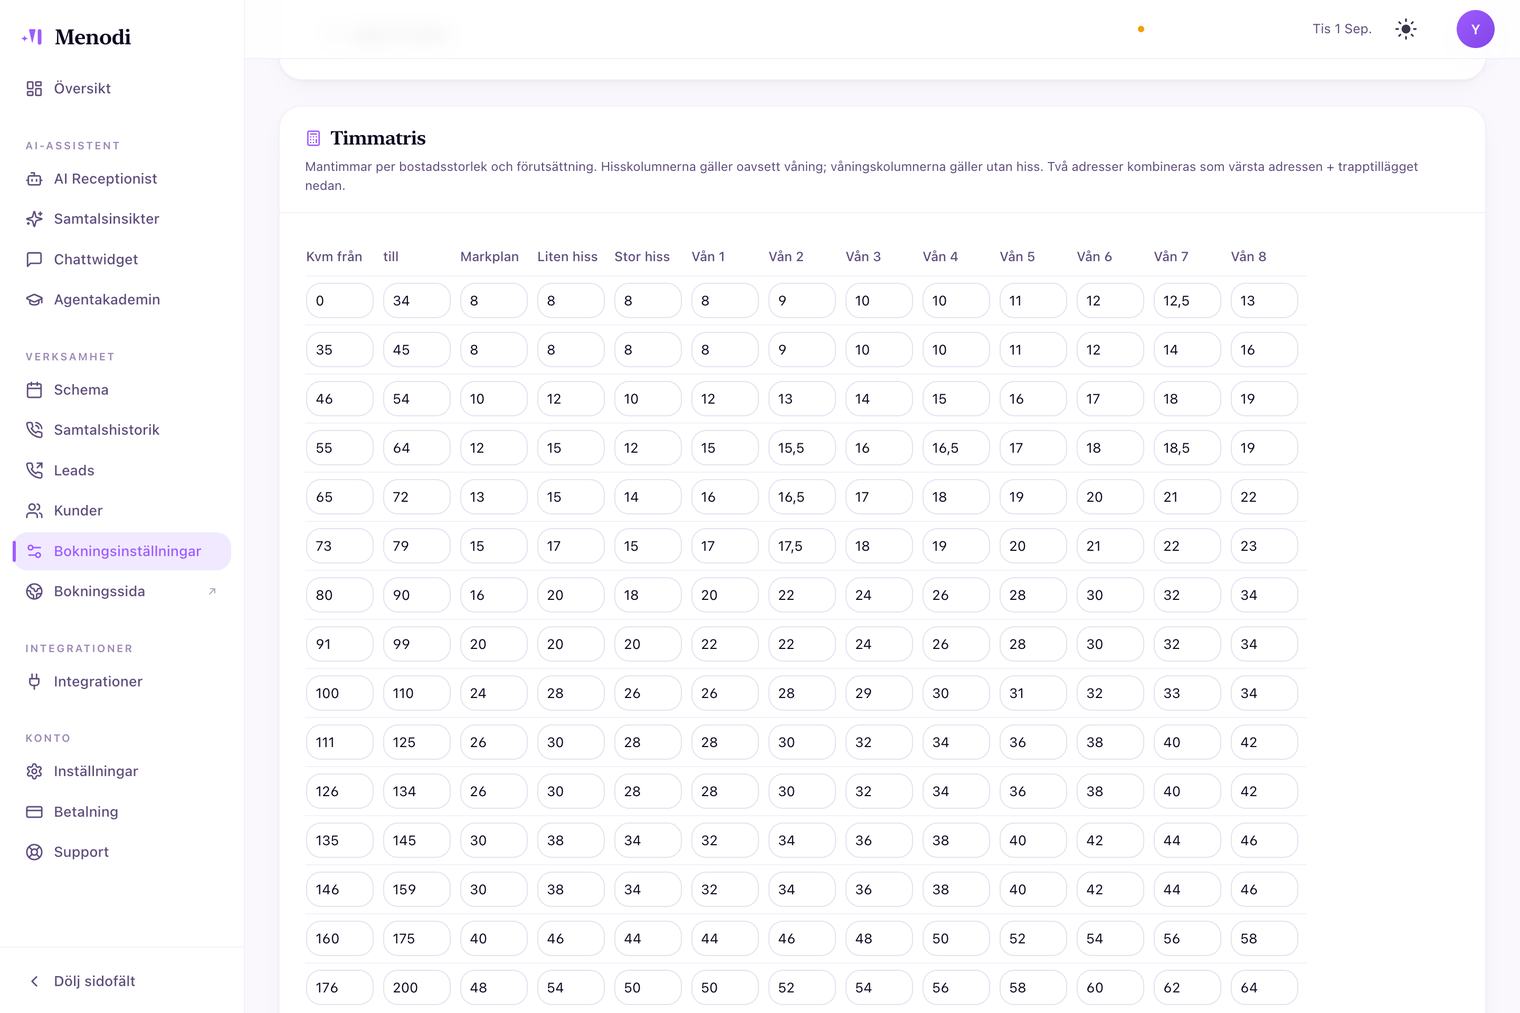Edit Kvm från field showing 46

[339, 399]
